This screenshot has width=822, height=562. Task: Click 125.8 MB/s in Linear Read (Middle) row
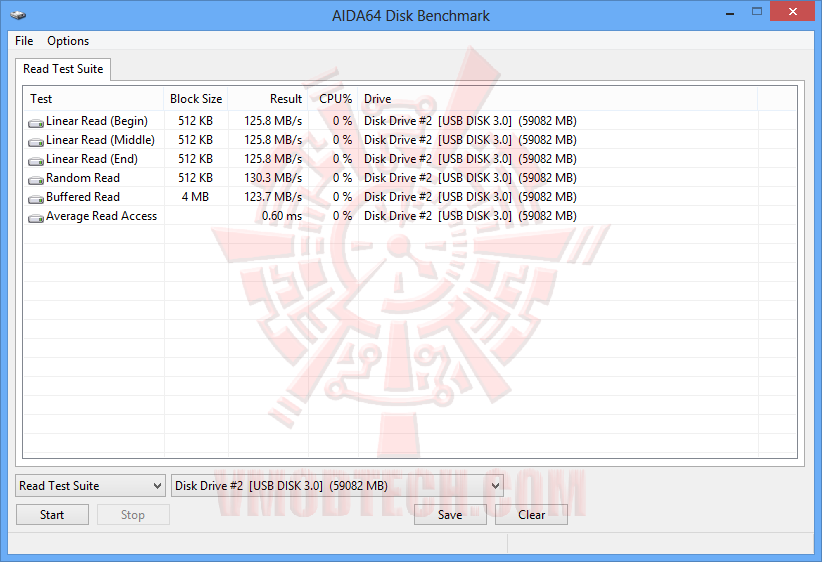tap(273, 140)
